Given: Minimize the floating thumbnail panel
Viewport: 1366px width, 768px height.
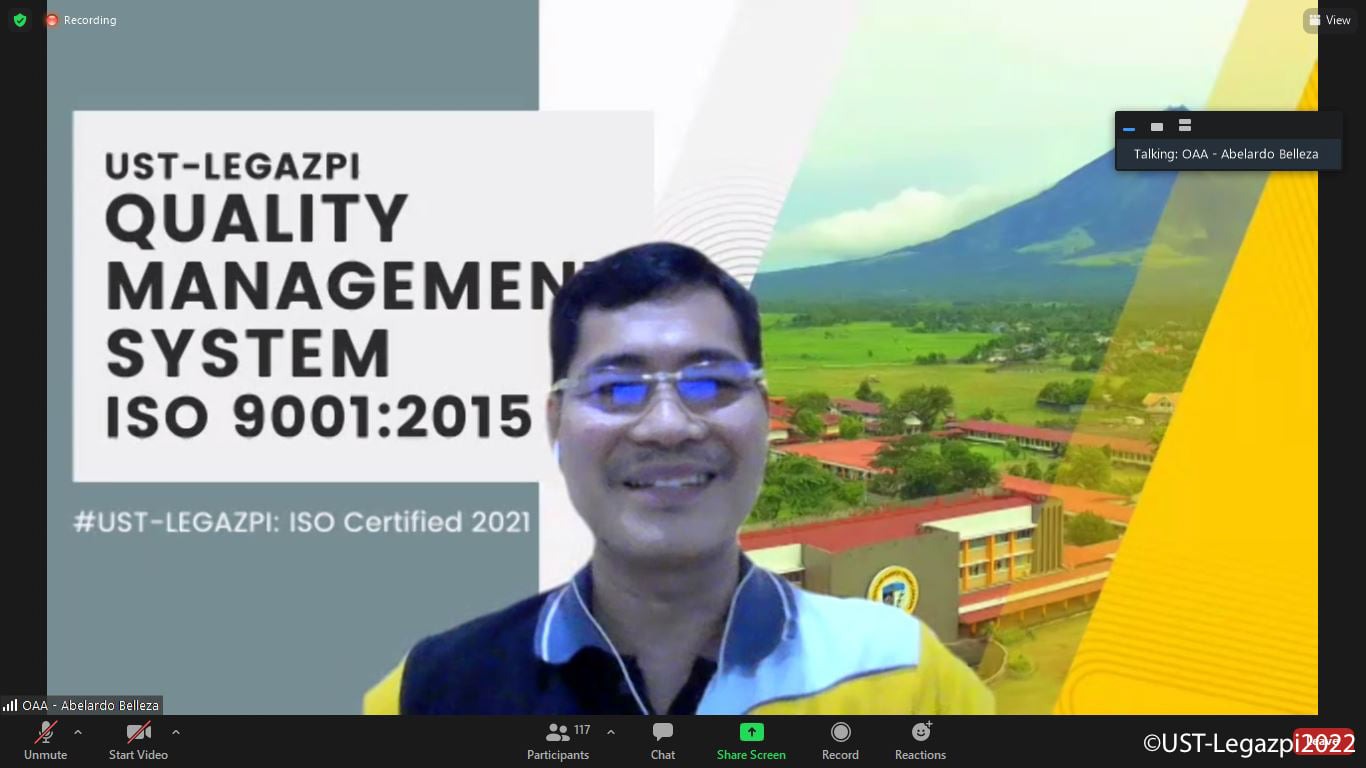Looking at the screenshot, I should [1129, 127].
